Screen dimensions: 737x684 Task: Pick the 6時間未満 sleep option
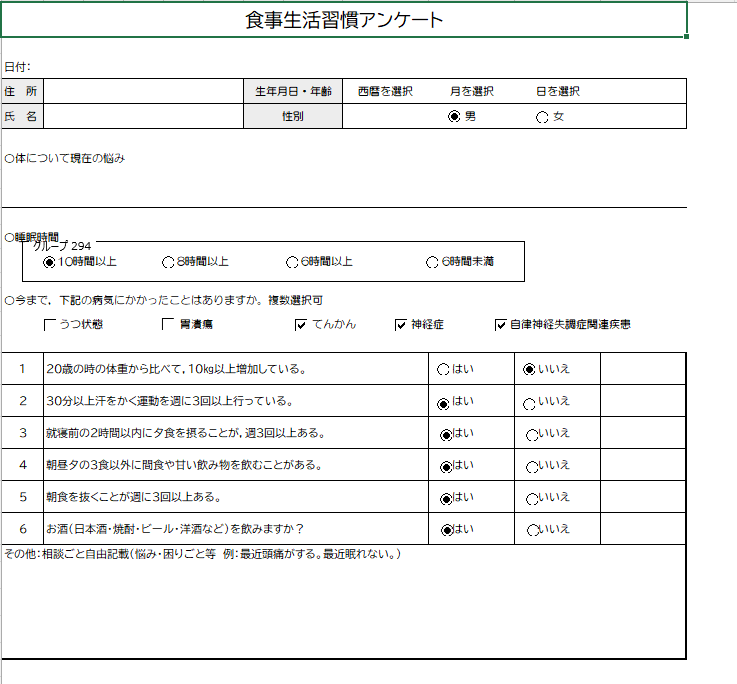coord(432,263)
